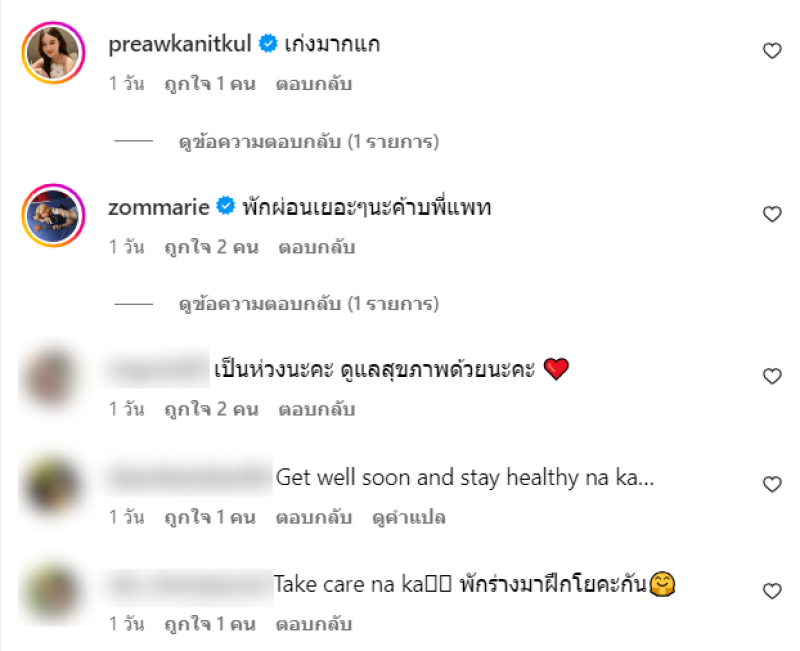Like zommarie's comment with the heart icon
The height and width of the screenshot is (651, 800).
pyautogui.click(x=772, y=214)
